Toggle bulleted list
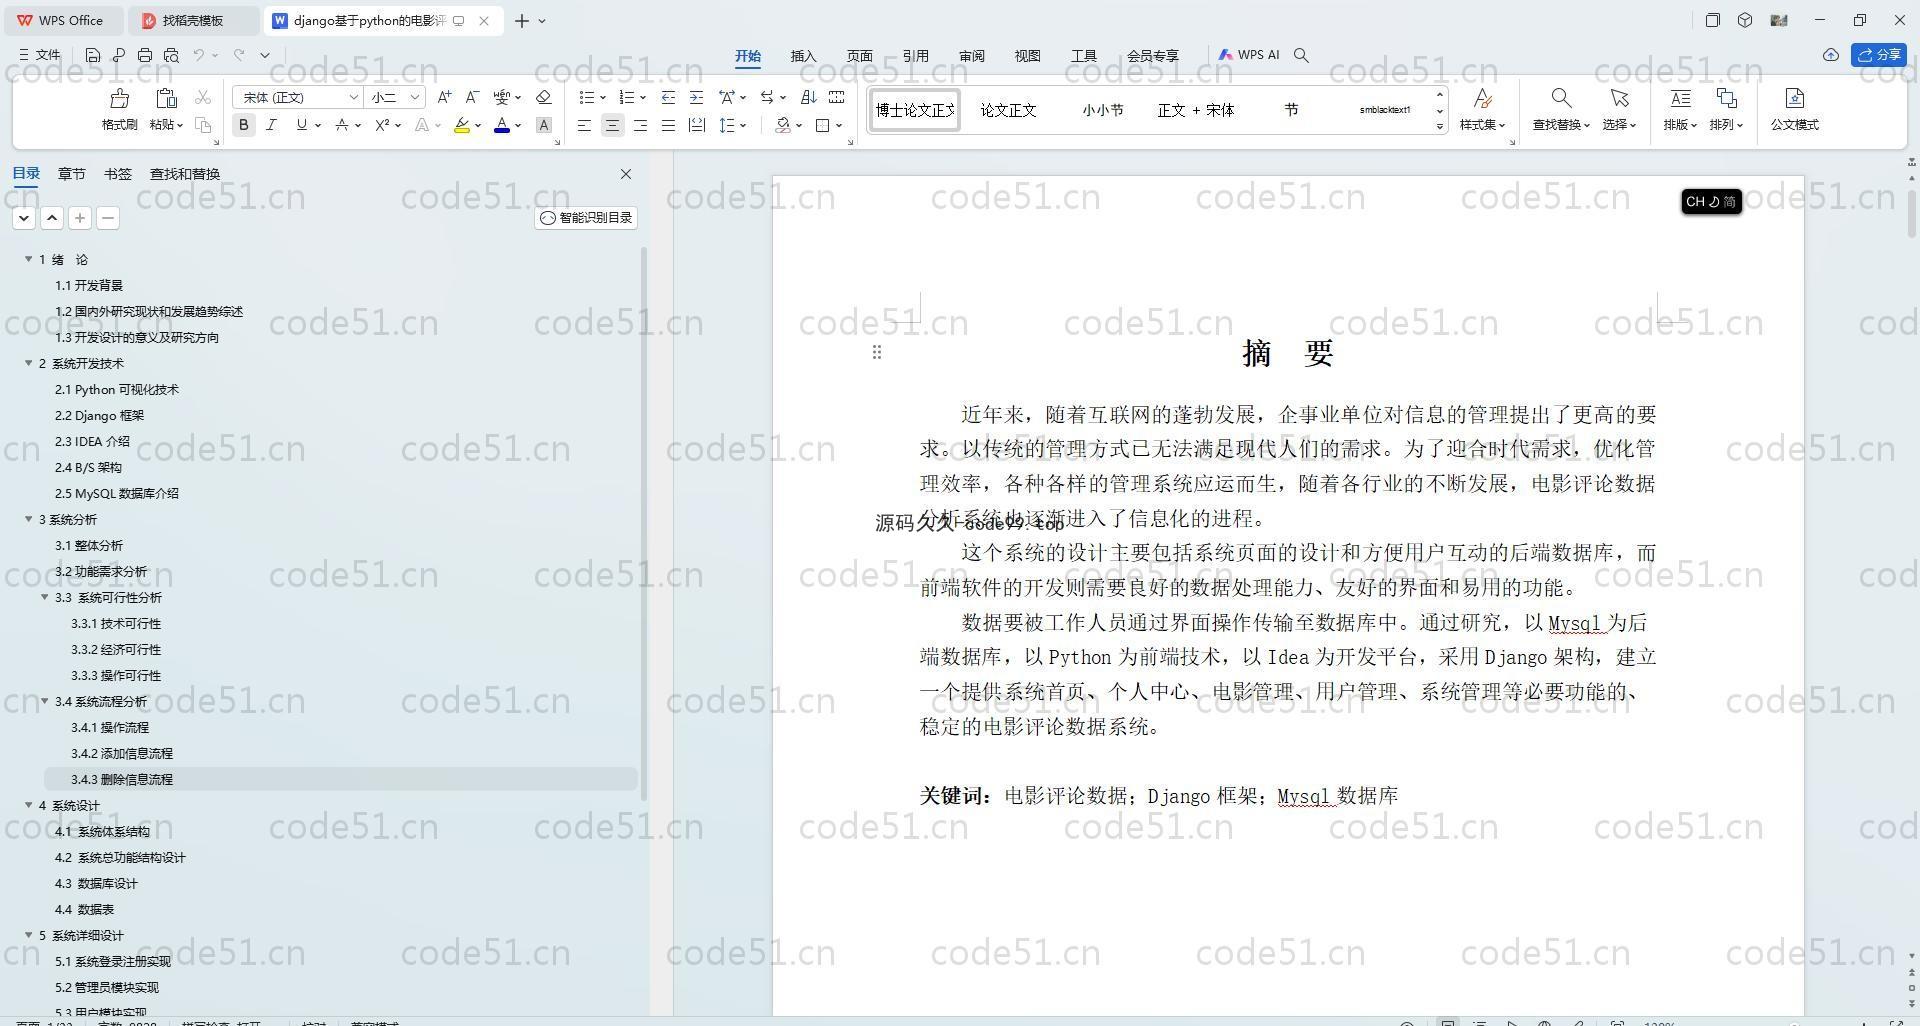 point(587,97)
